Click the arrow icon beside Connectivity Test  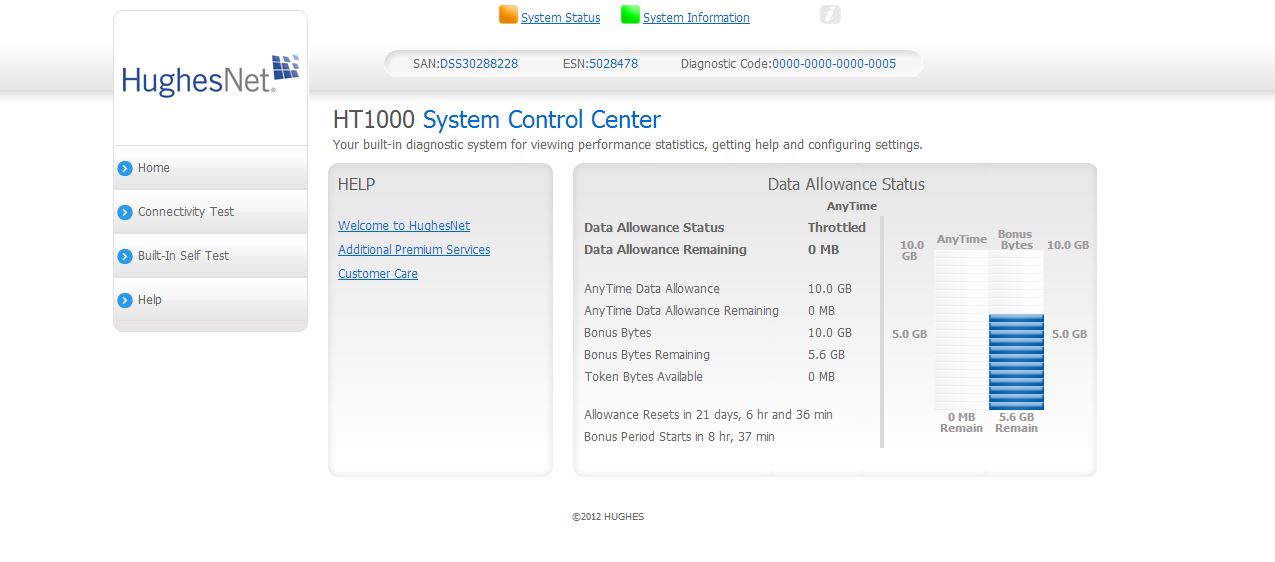tap(125, 212)
